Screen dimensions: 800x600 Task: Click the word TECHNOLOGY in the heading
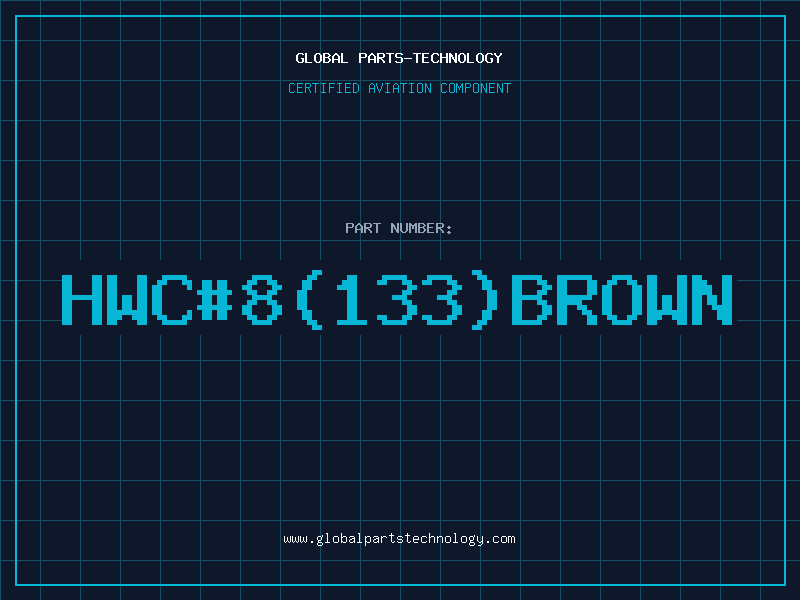pos(458,58)
